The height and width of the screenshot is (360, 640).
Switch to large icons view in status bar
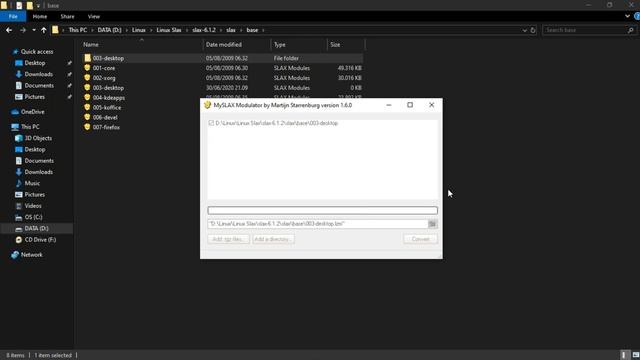pyautogui.click(x=636, y=355)
